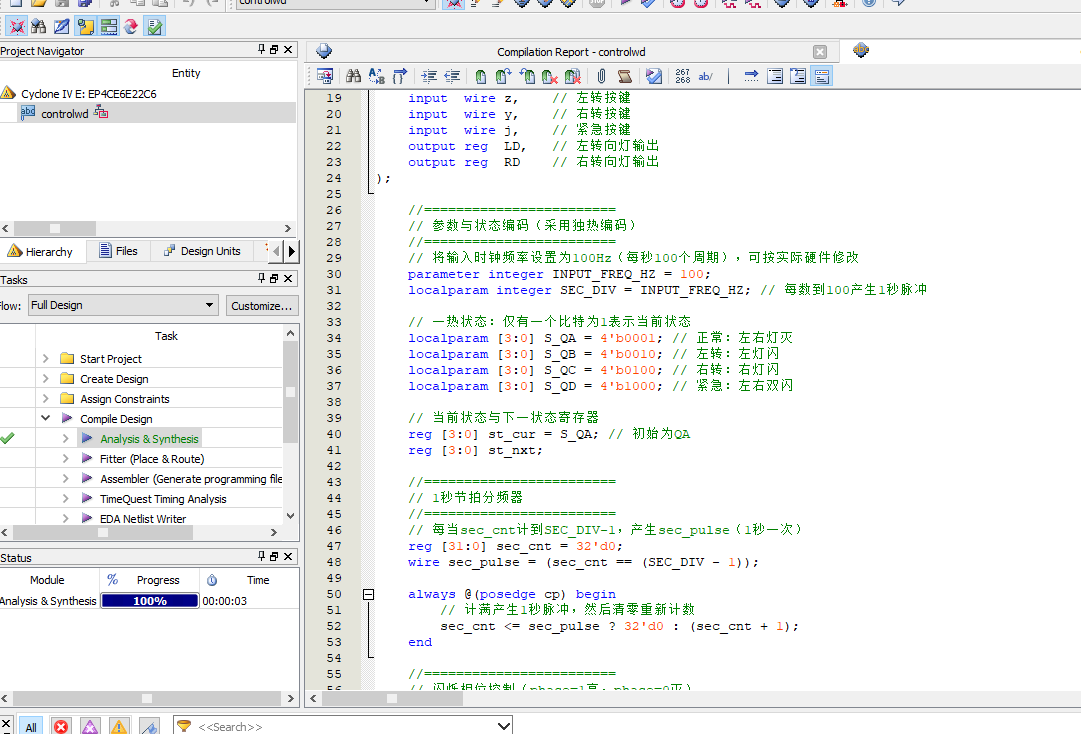This screenshot has height=734, width=1081.
Task: Click the binoculars Node Finder icon in top toolbar
Action: click(39, 27)
